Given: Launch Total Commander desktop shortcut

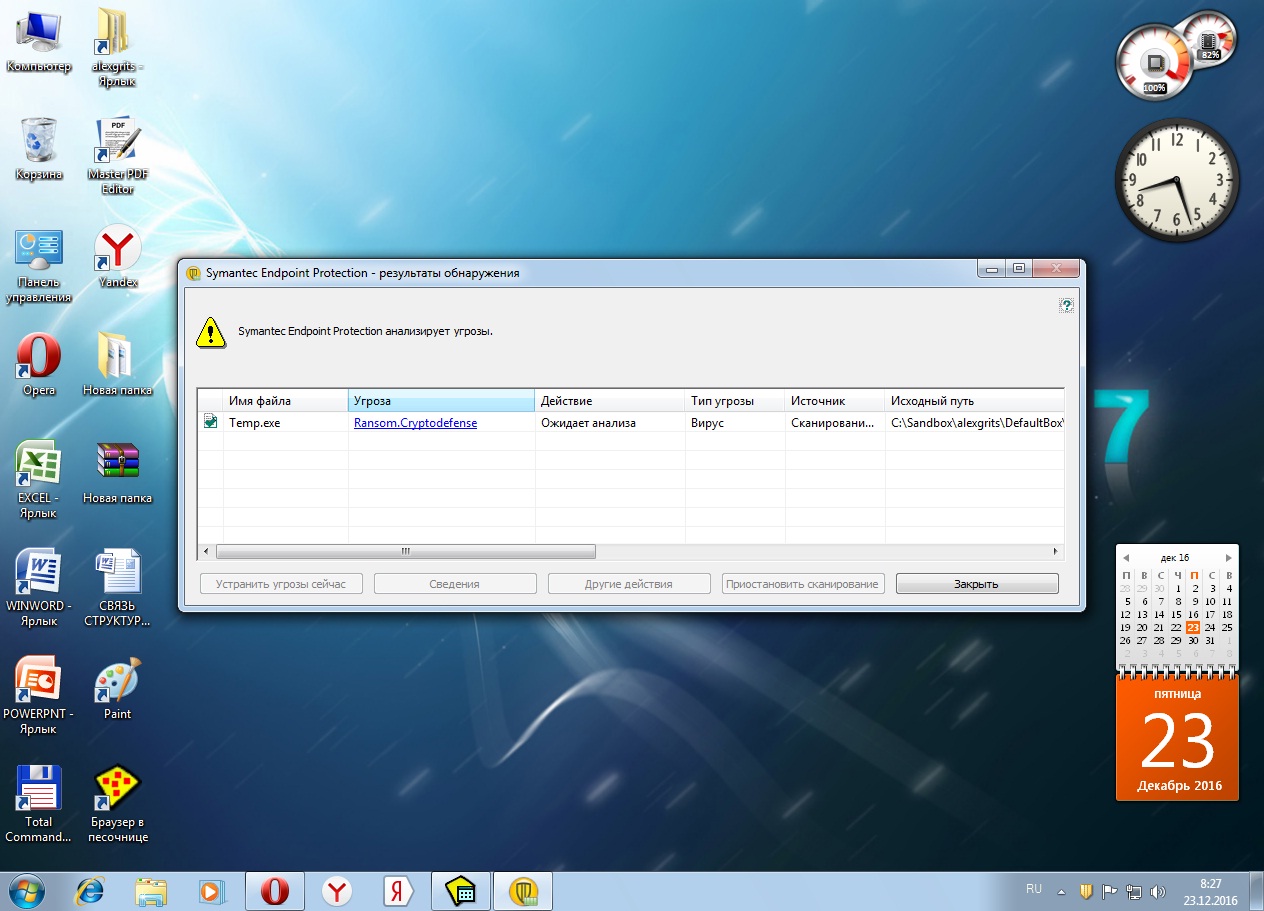Looking at the screenshot, I should 38,804.
